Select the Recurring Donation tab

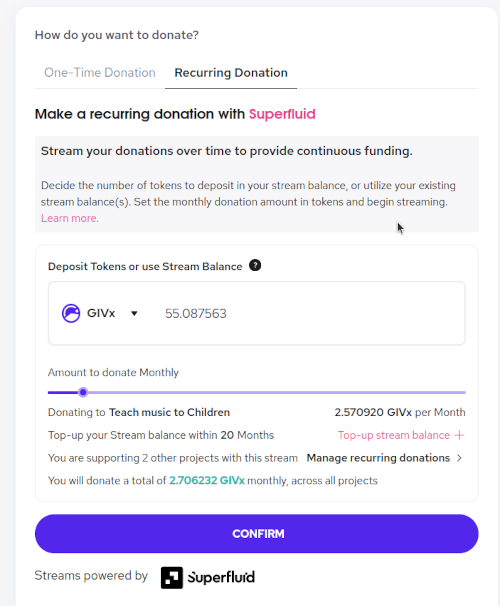point(231,73)
